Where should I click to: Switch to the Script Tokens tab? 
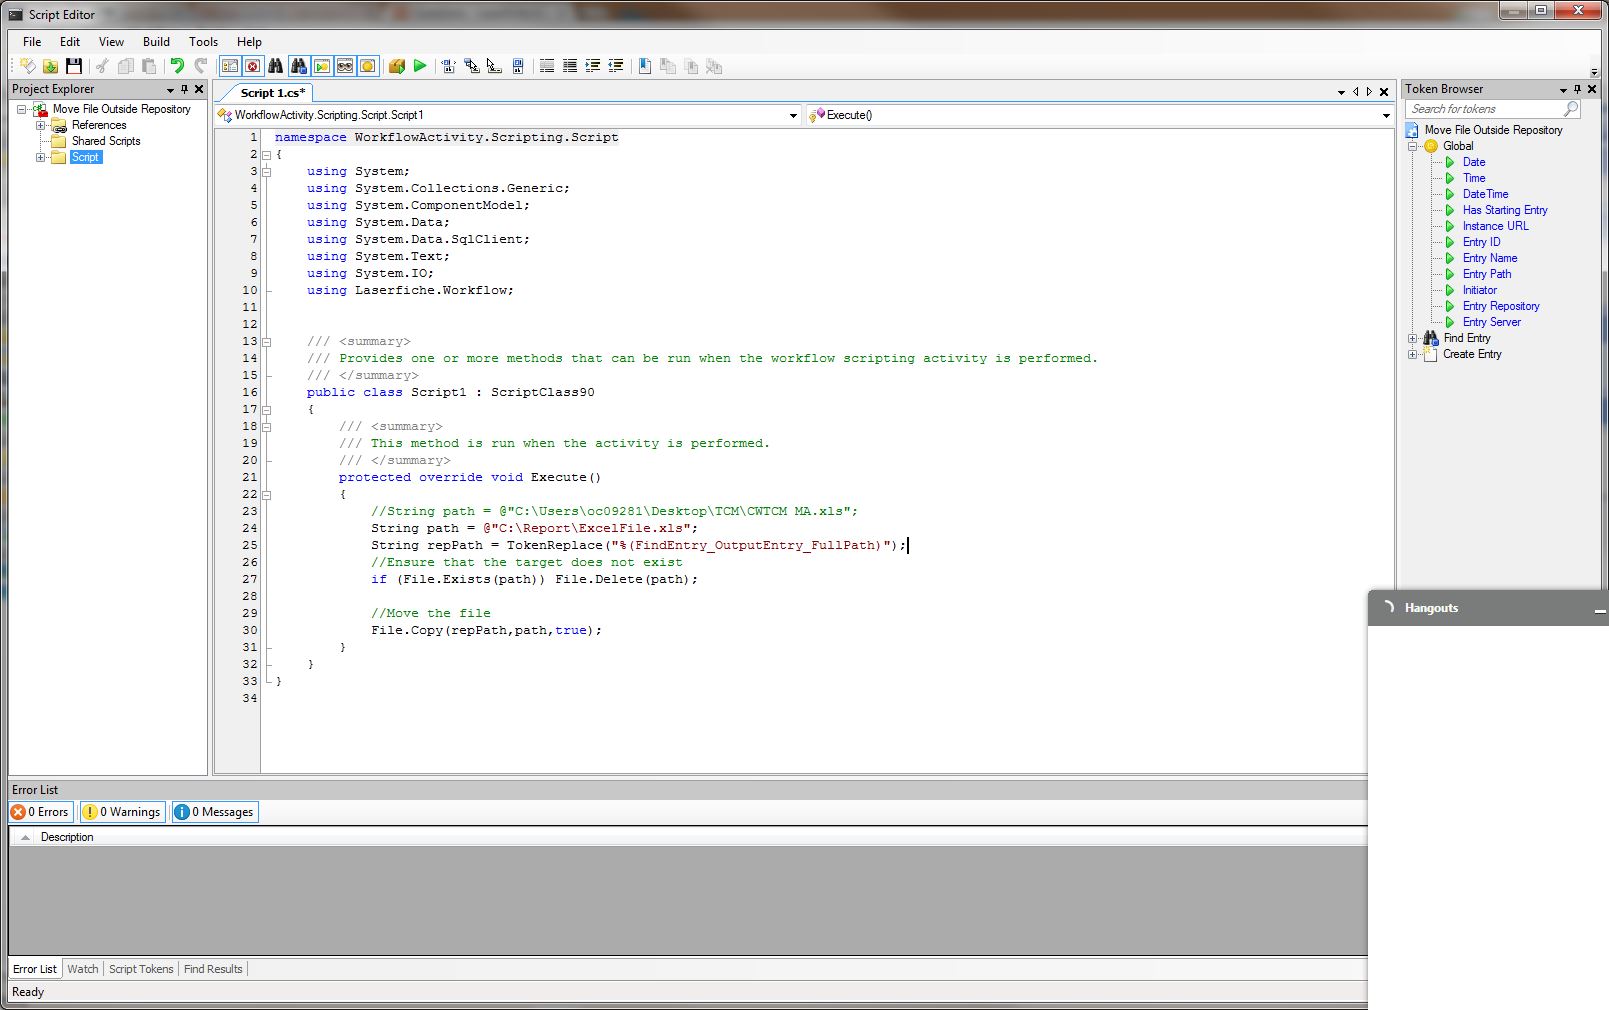tap(141, 969)
